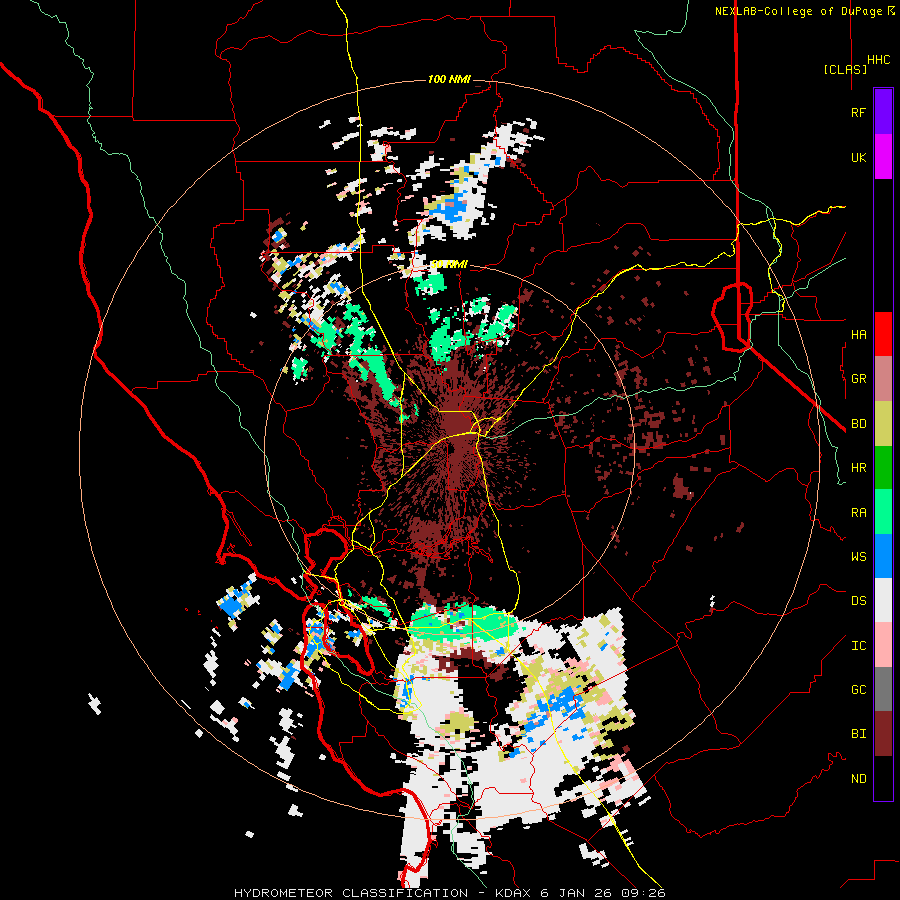
Task: Click the DS white legend swatch
Action: click(883, 601)
